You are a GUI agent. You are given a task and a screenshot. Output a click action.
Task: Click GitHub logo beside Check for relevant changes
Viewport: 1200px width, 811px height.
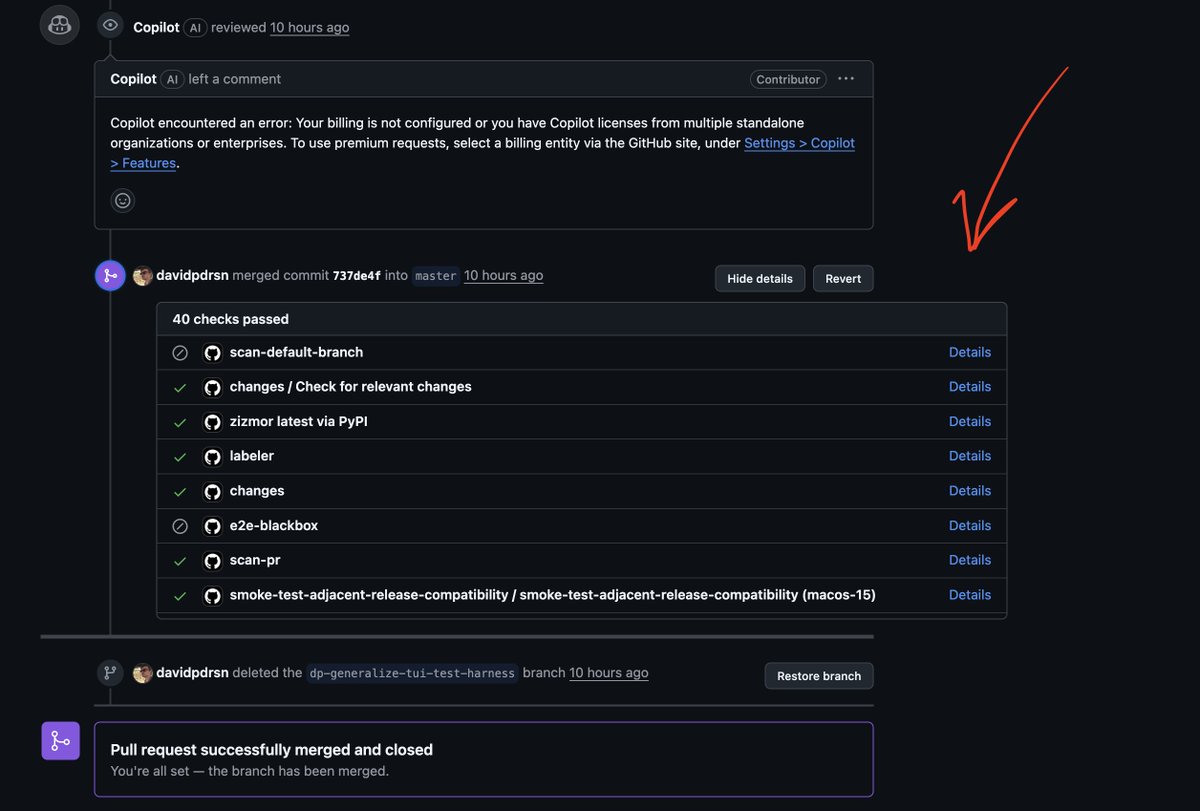click(212, 387)
